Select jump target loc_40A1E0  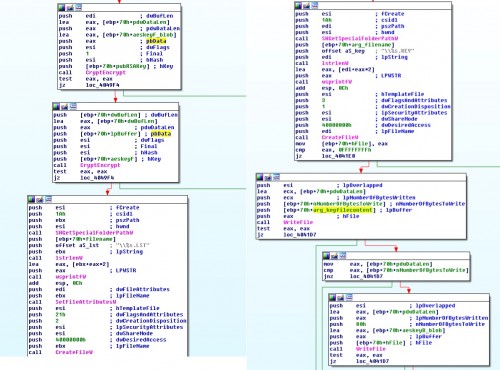point(338,156)
